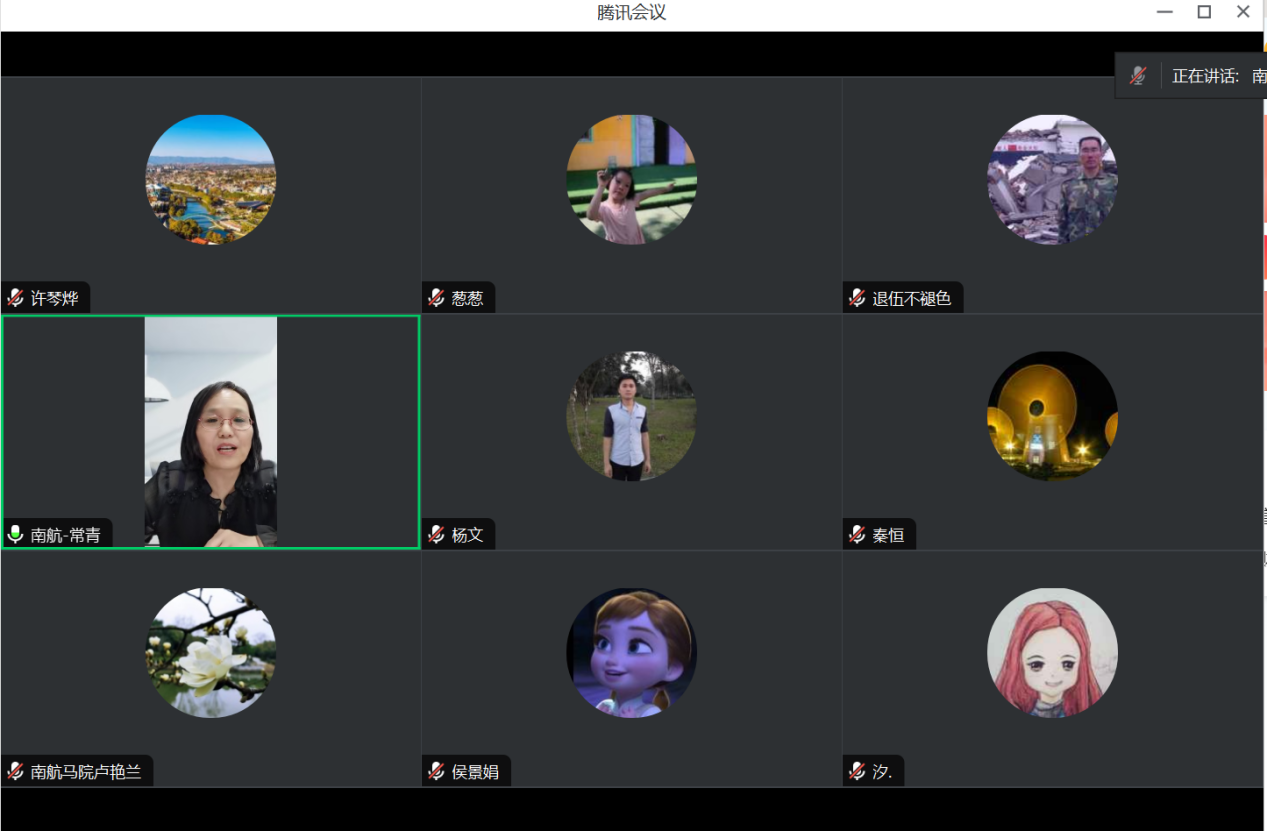Image resolution: width=1267 pixels, height=831 pixels.
Task: Select the red-haired drawing avatar of 汐.
Action: [1052, 652]
